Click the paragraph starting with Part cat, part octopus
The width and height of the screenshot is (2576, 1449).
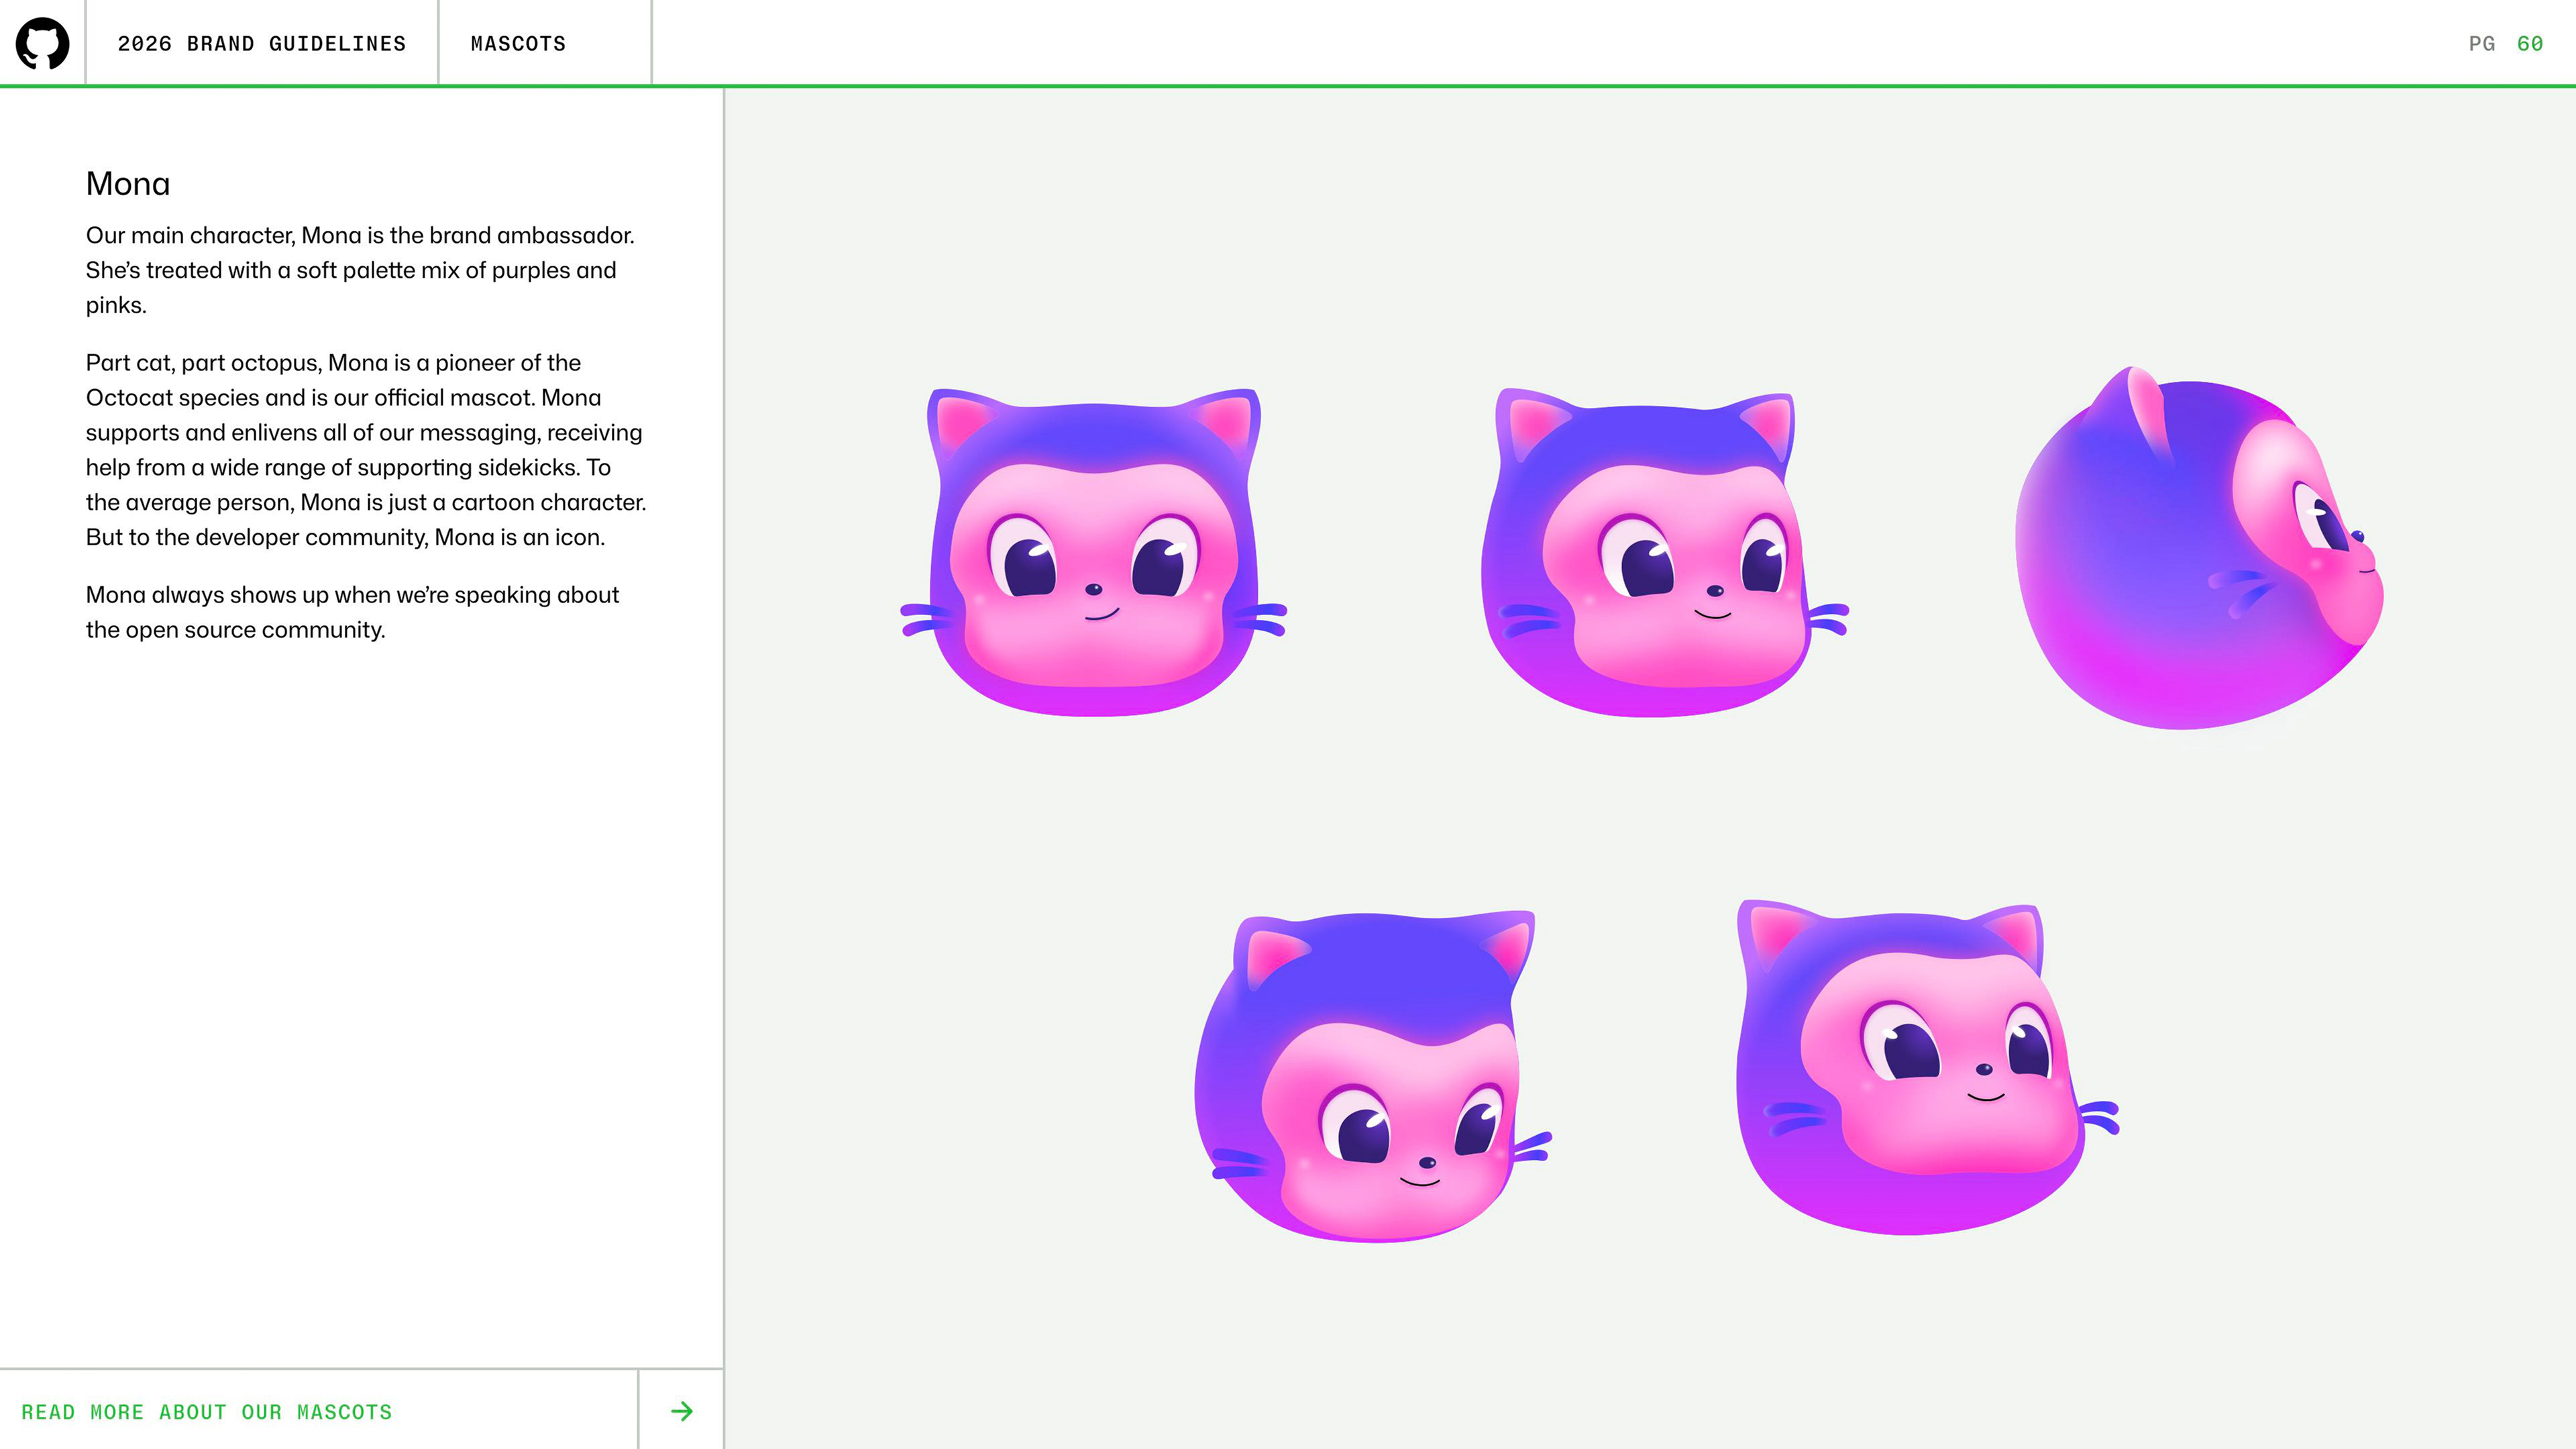pyautogui.click(x=366, y=450)
